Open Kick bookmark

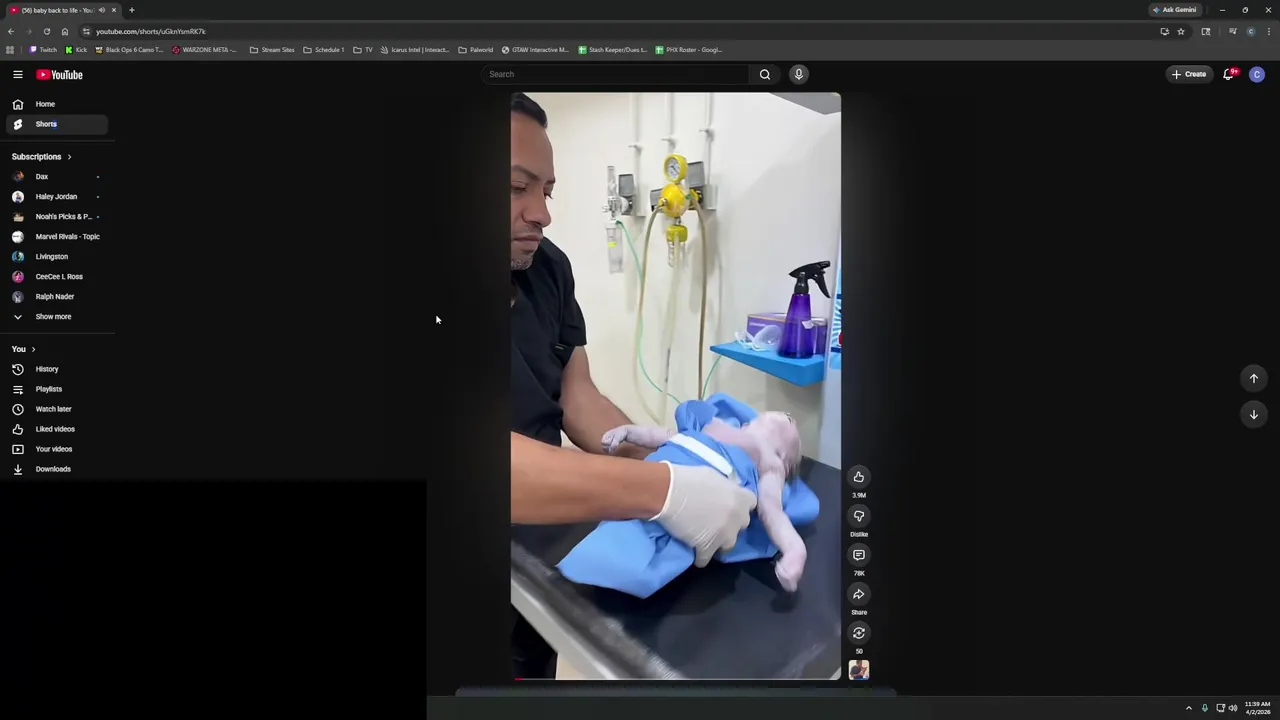pyautogui.click(x=76, y=50)
